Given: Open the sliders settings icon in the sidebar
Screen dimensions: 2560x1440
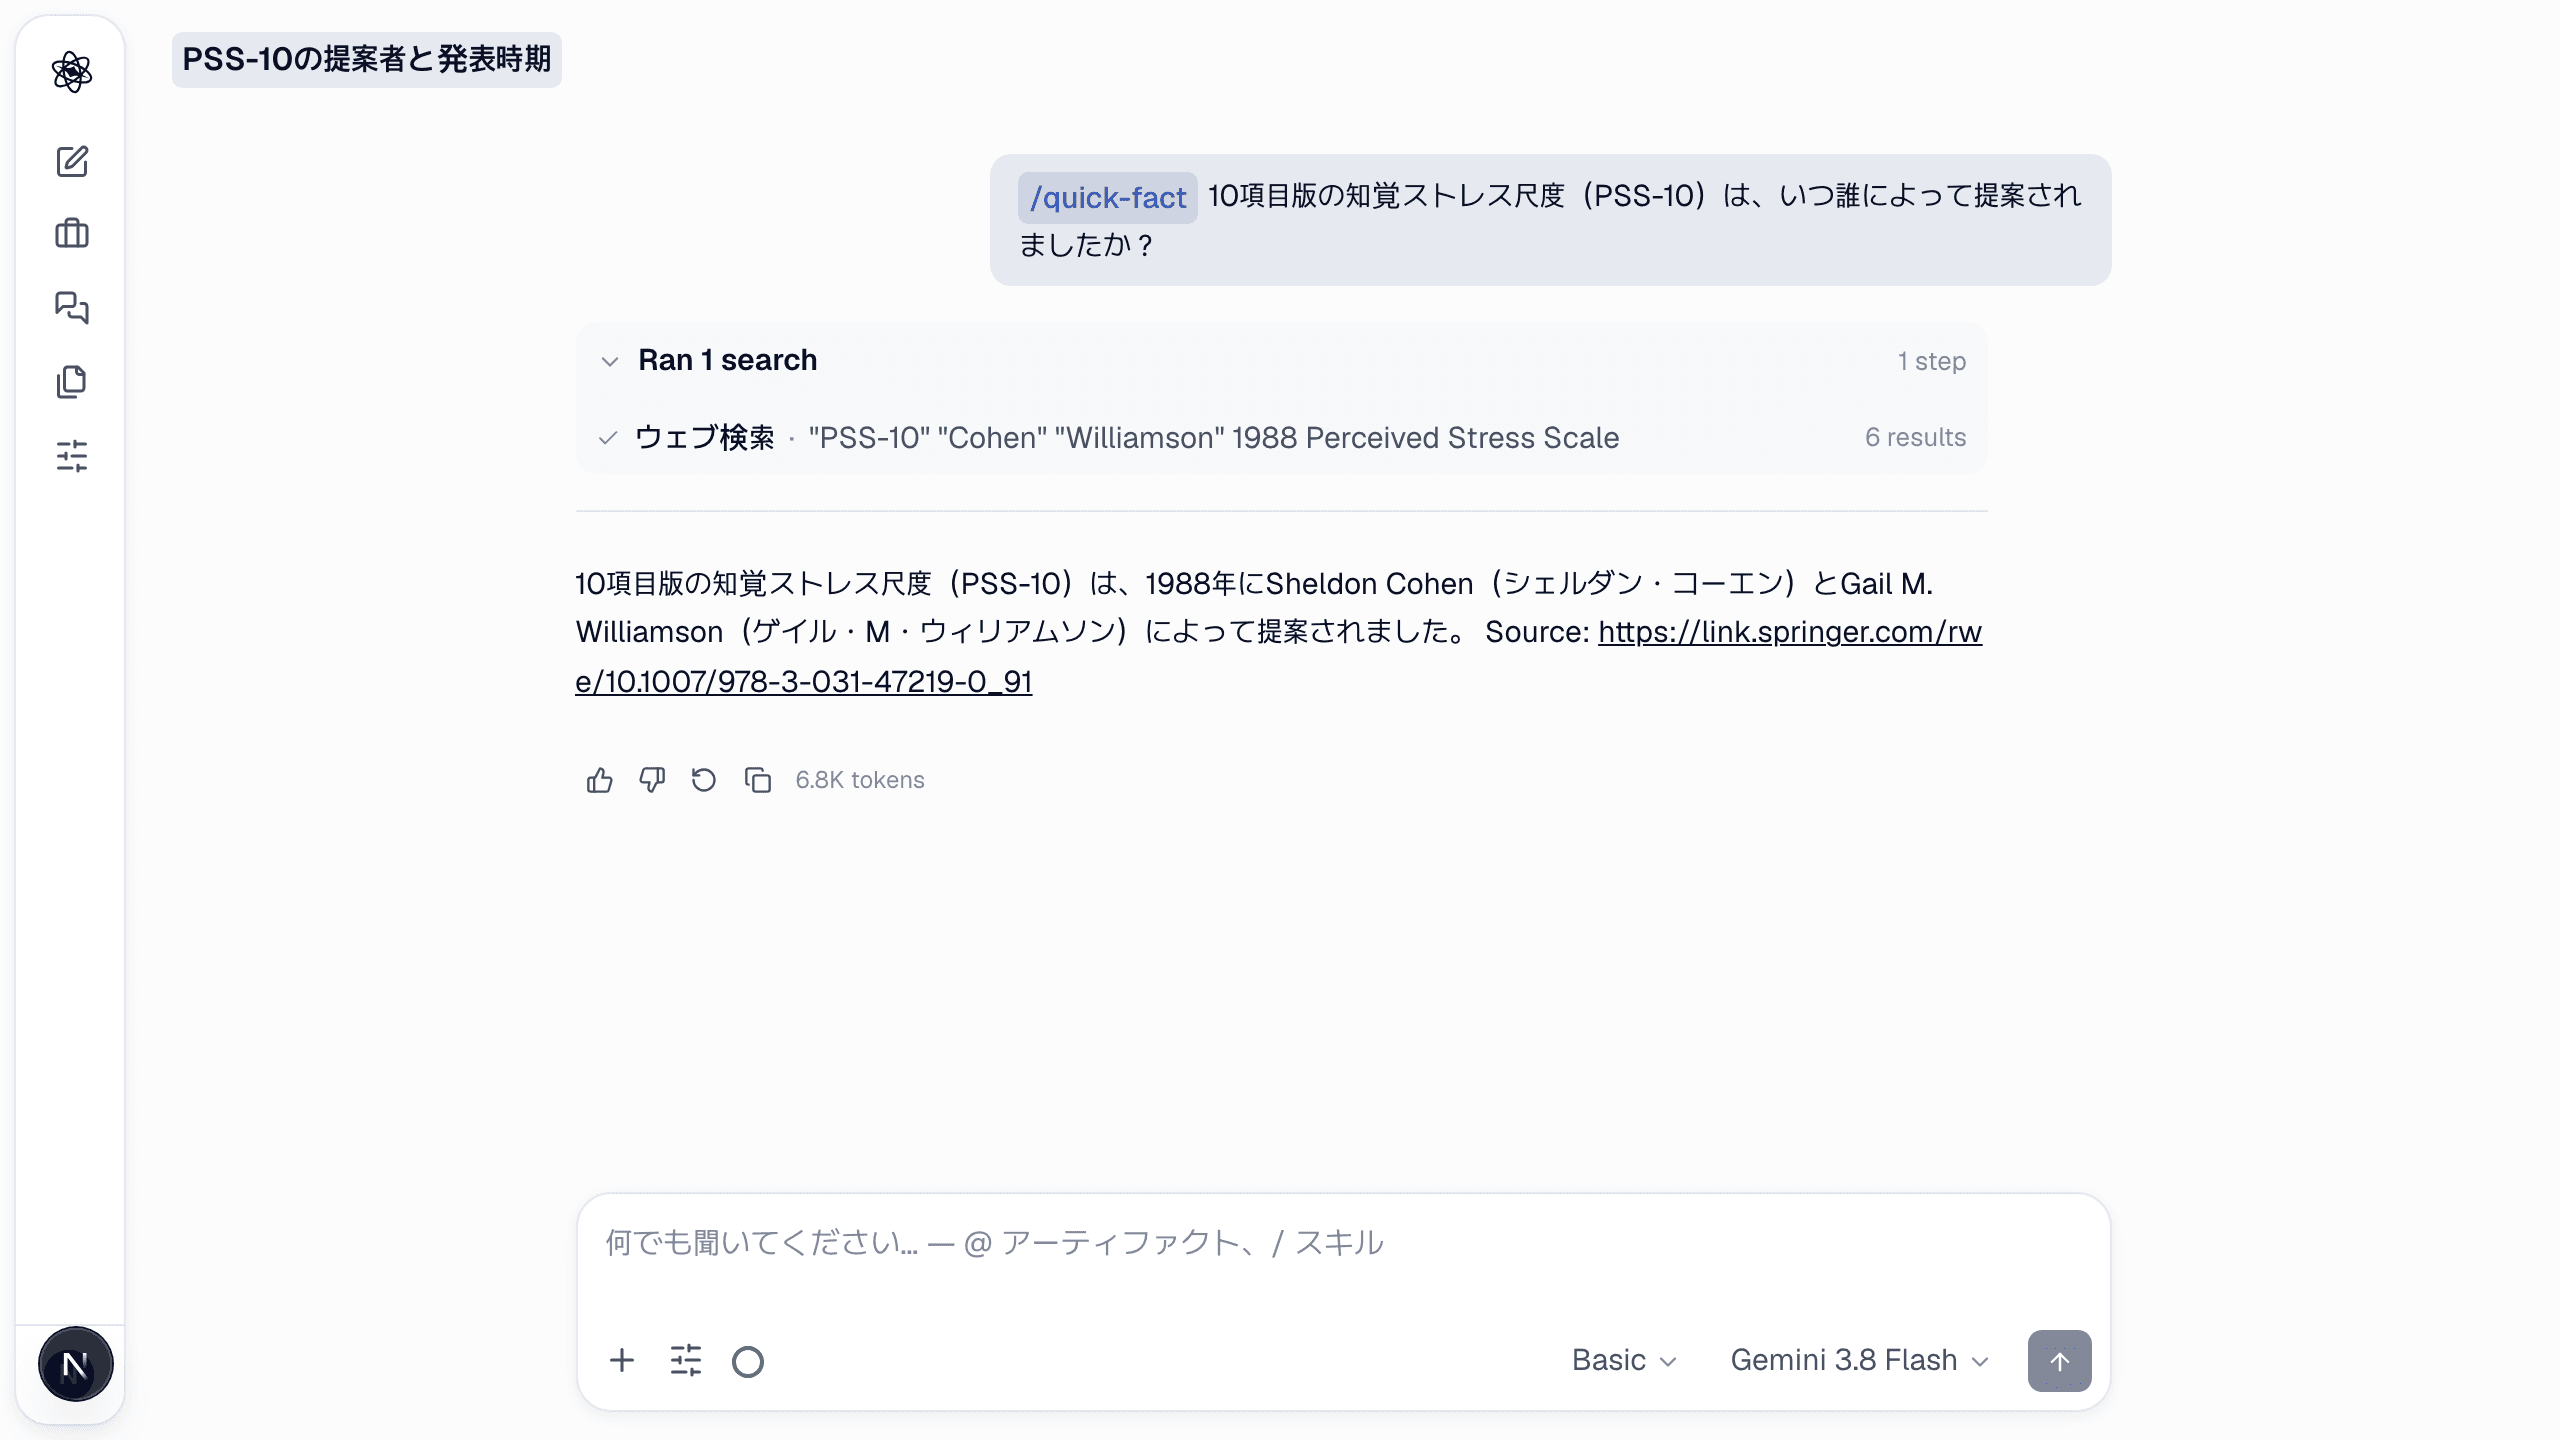Looking at the screenshot, I should pos(72,455).
